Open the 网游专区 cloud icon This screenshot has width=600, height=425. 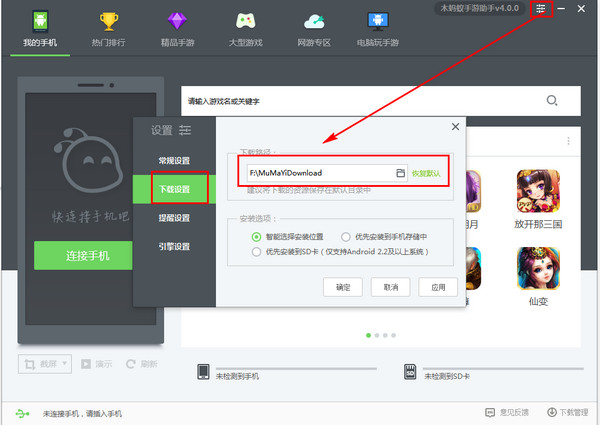point(314,20)
